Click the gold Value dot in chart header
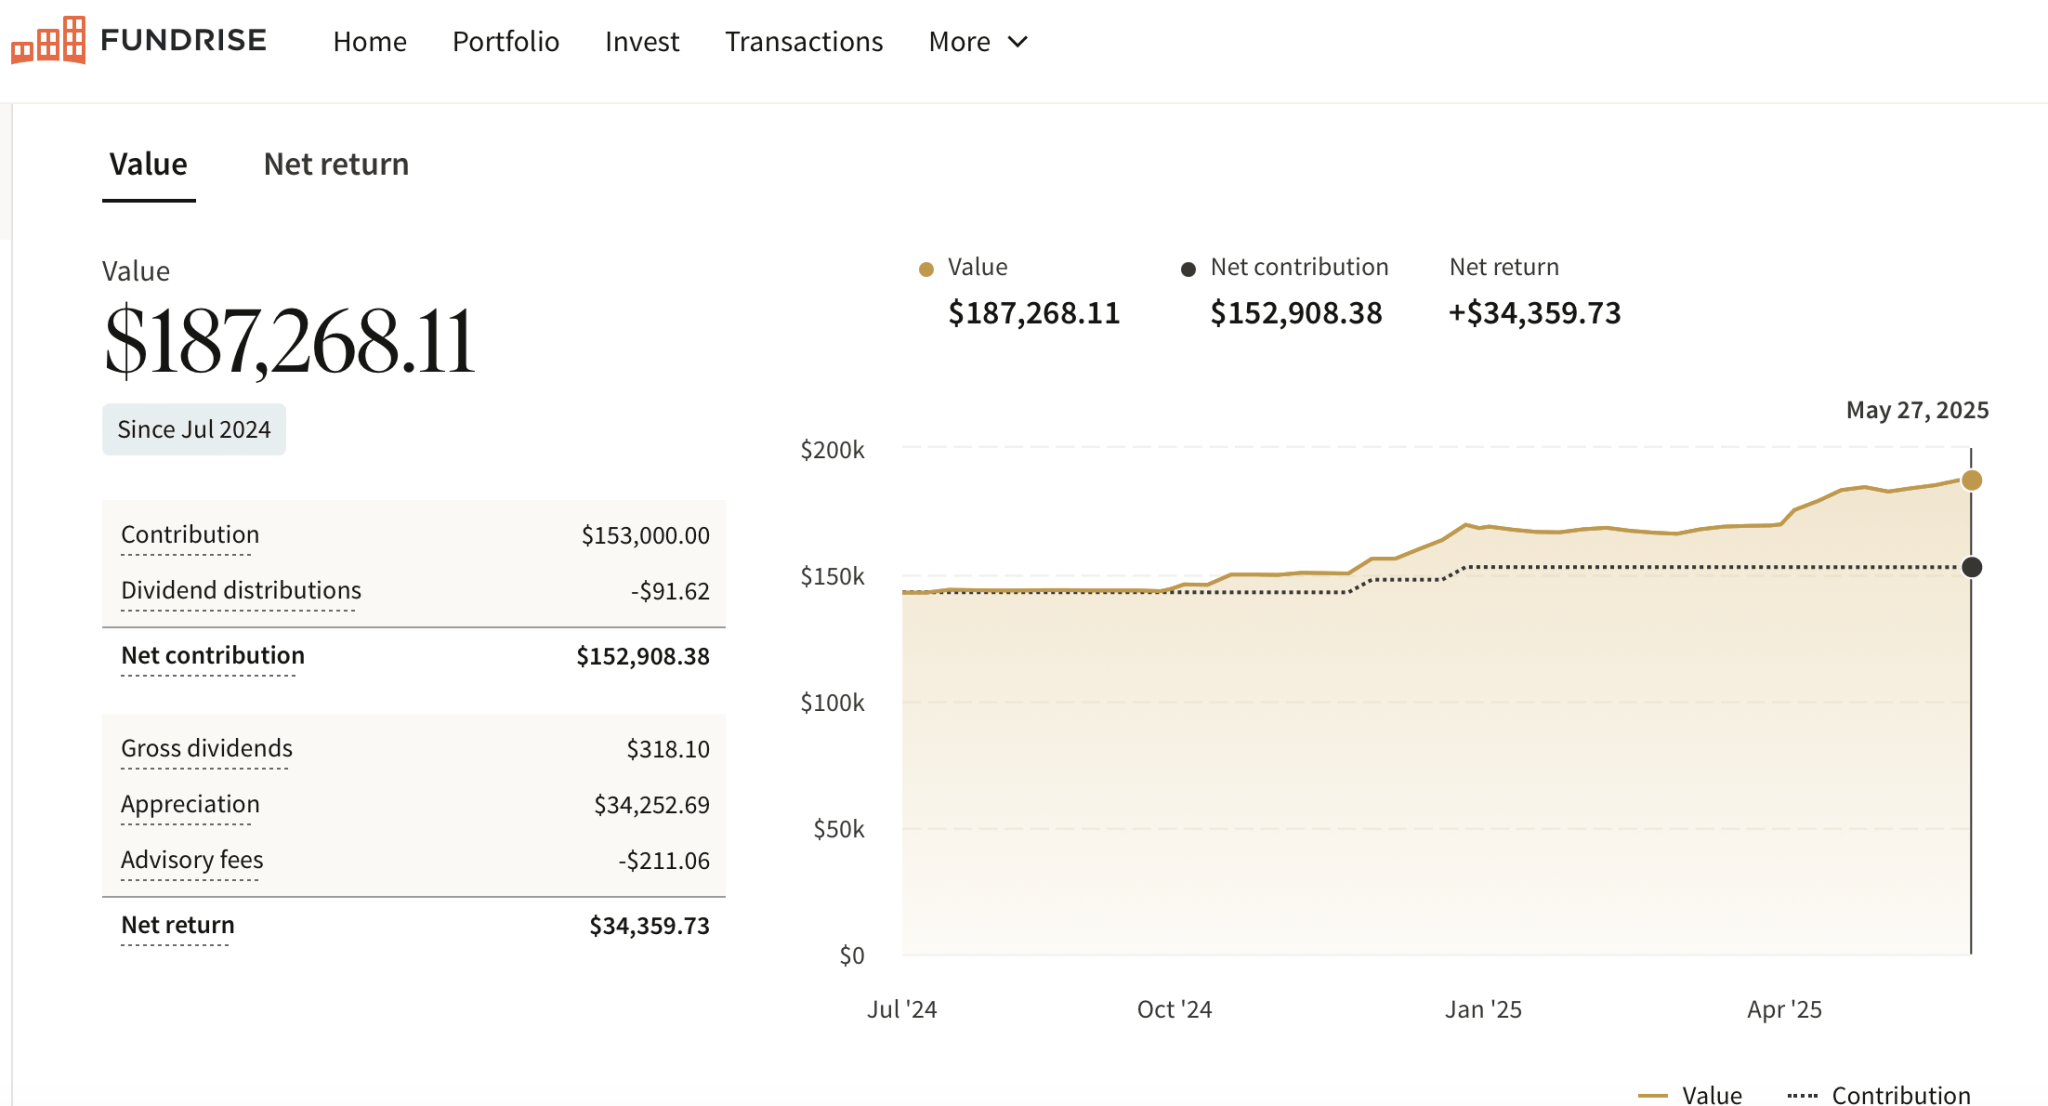 (926, 269)
